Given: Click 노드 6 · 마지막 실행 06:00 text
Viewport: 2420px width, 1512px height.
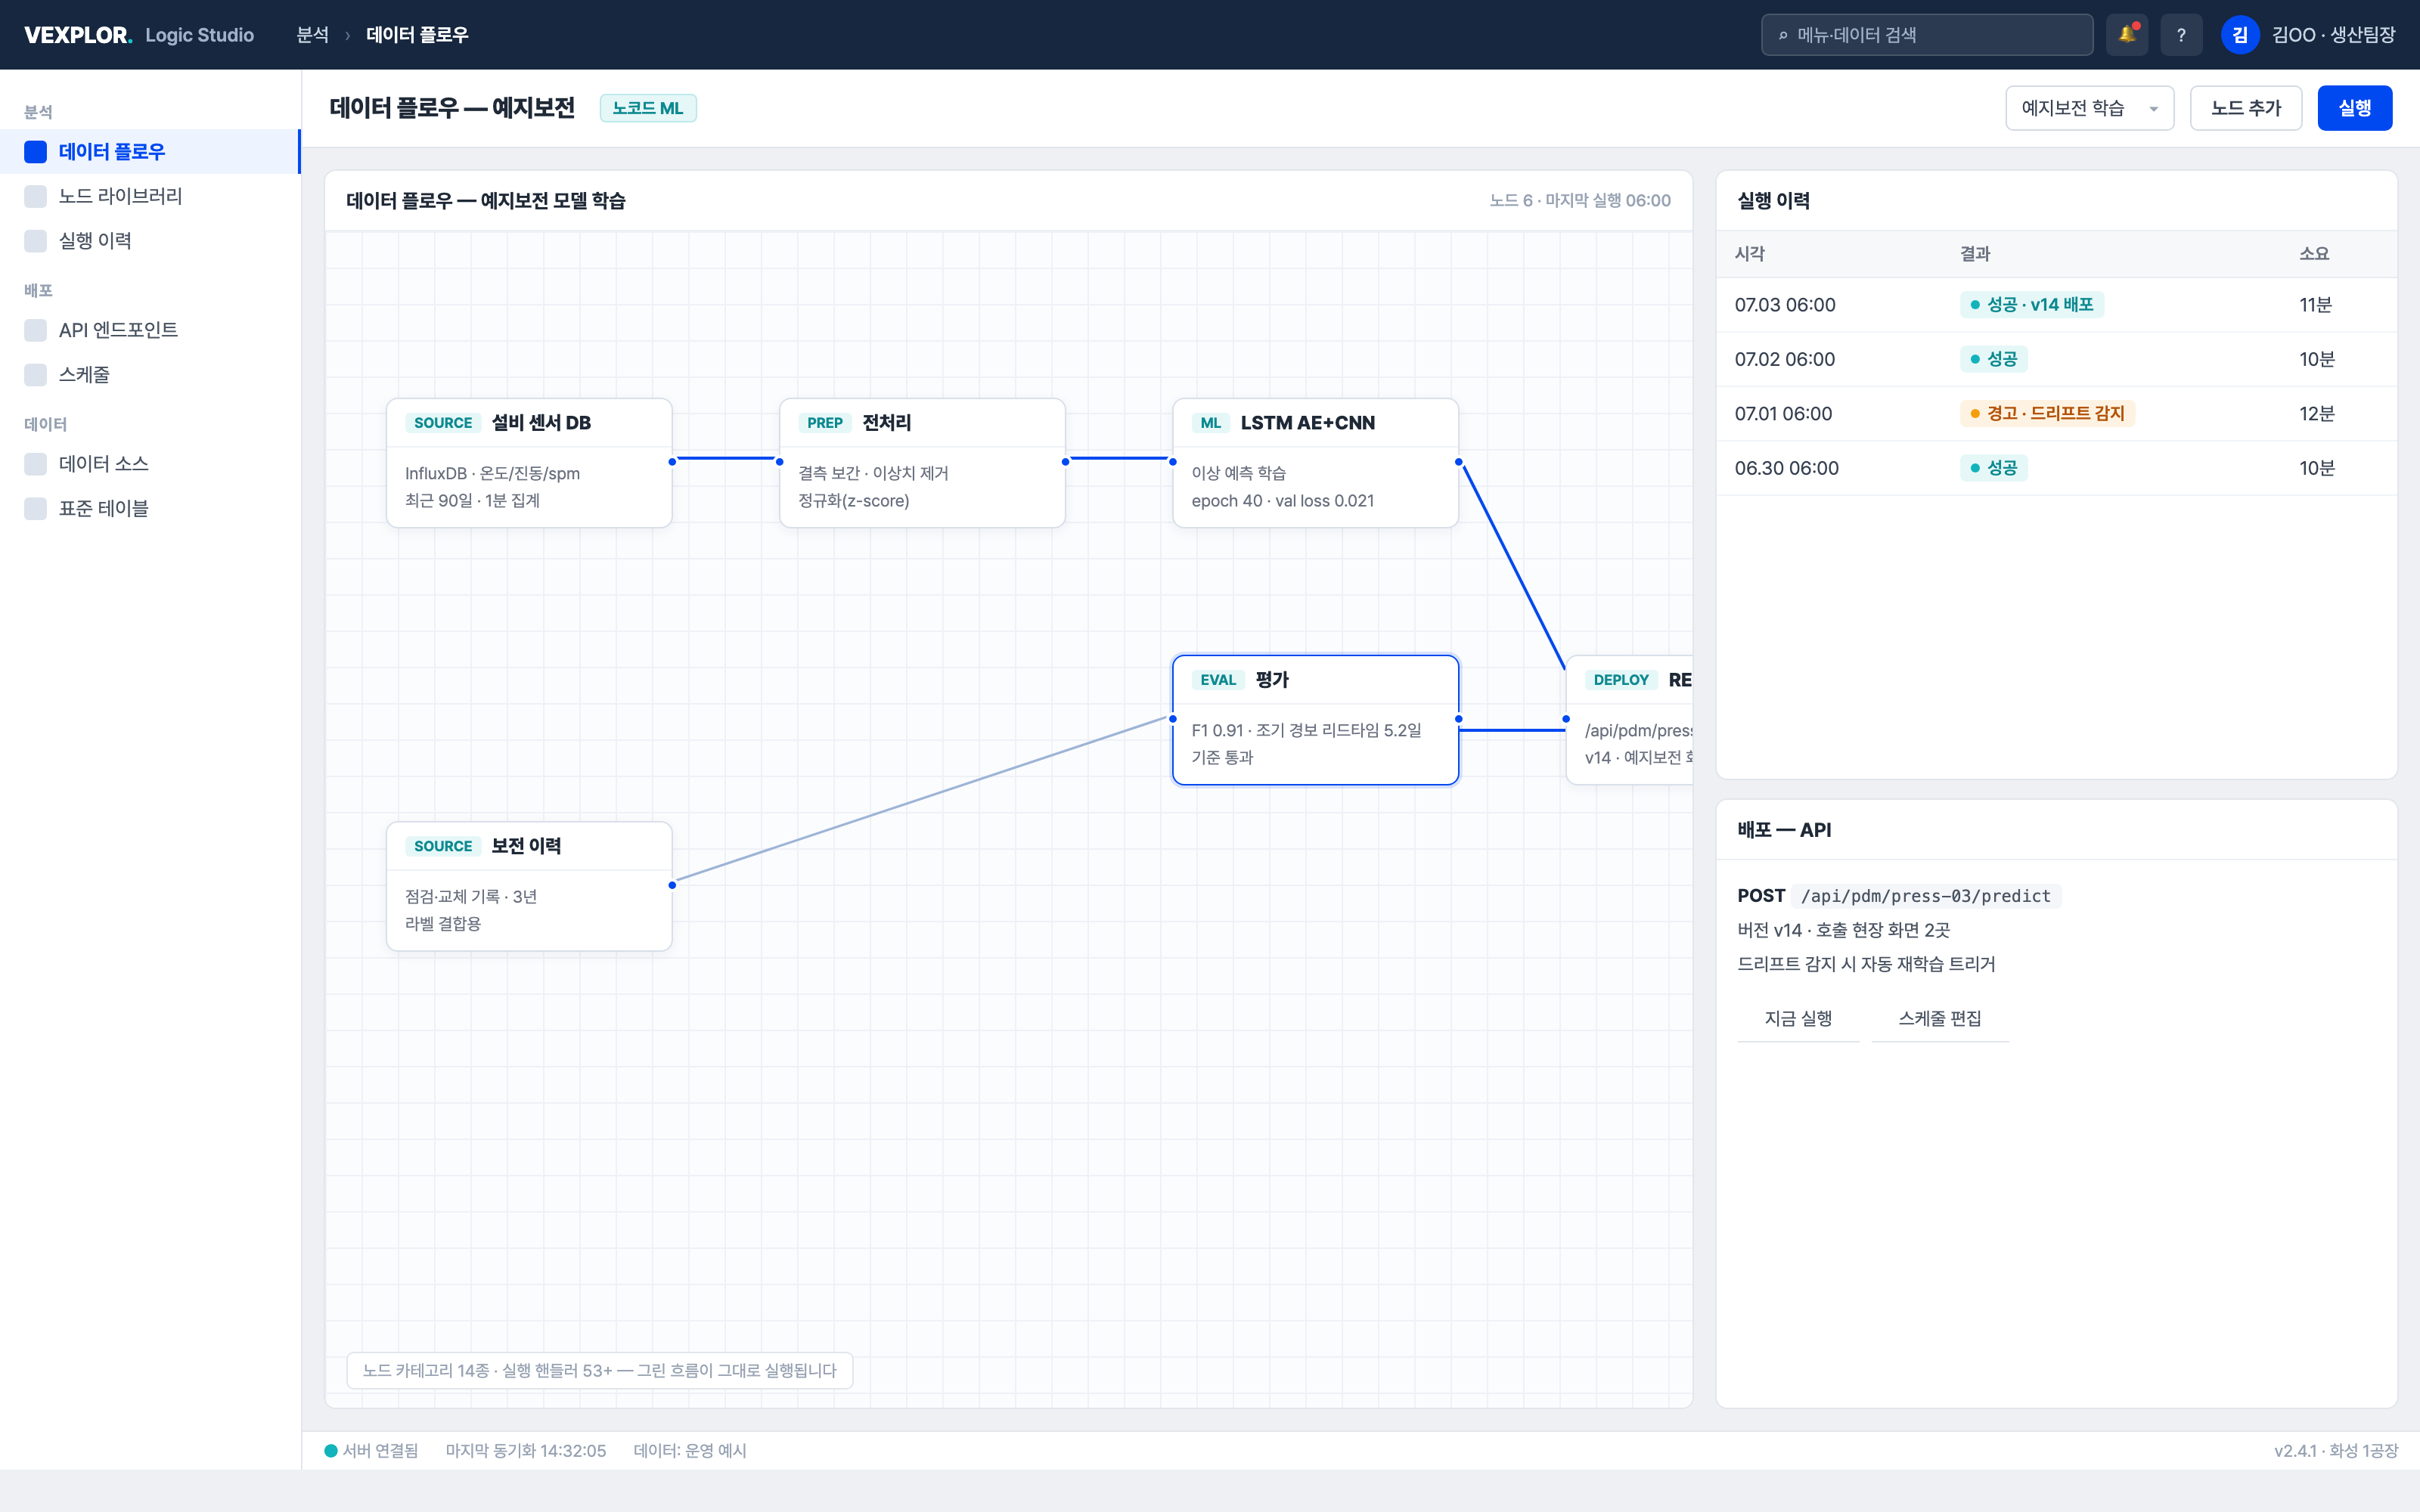Looking at the screenshot, I should [x=1580, y=200].
